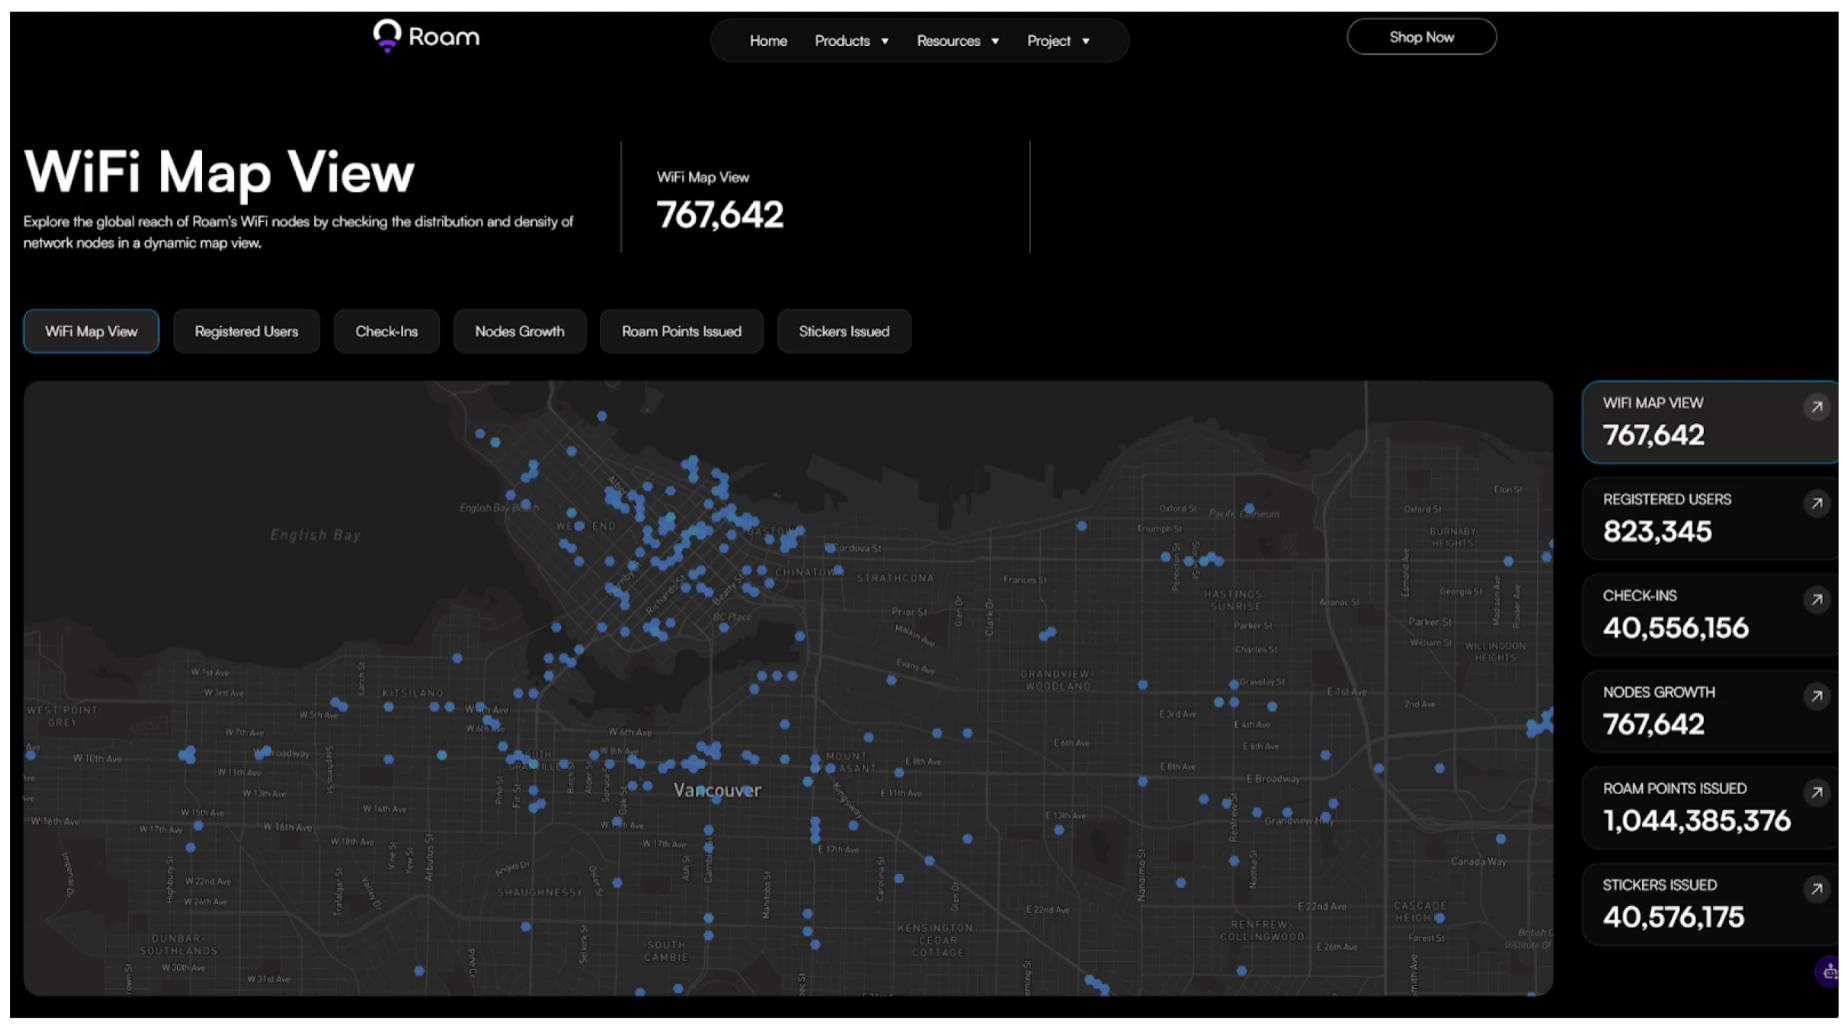The width and height of the screenshot is (1843, 1028).
Task: Click the purple chatbot icon at bottom right
Action: click(x=1828, y=971)
